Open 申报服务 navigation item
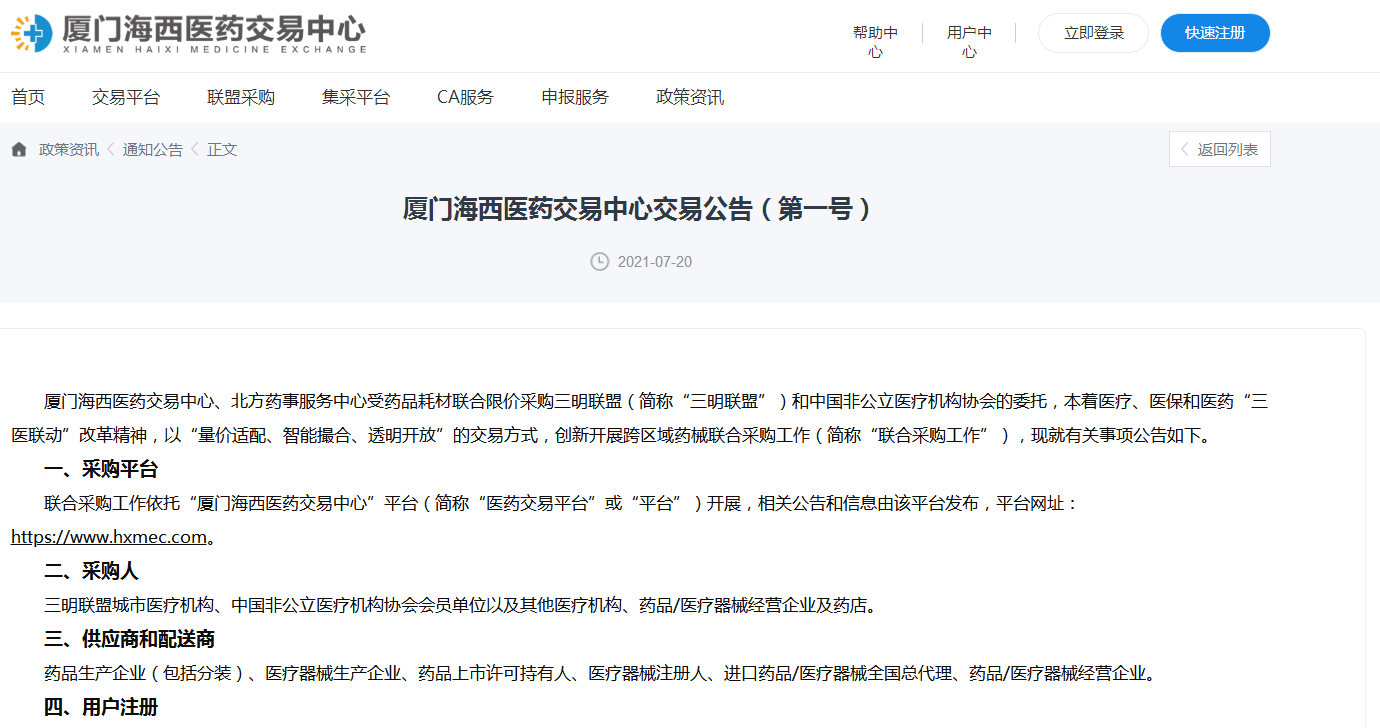This screenshot has width=1380, height=728. tap(575, 97)
